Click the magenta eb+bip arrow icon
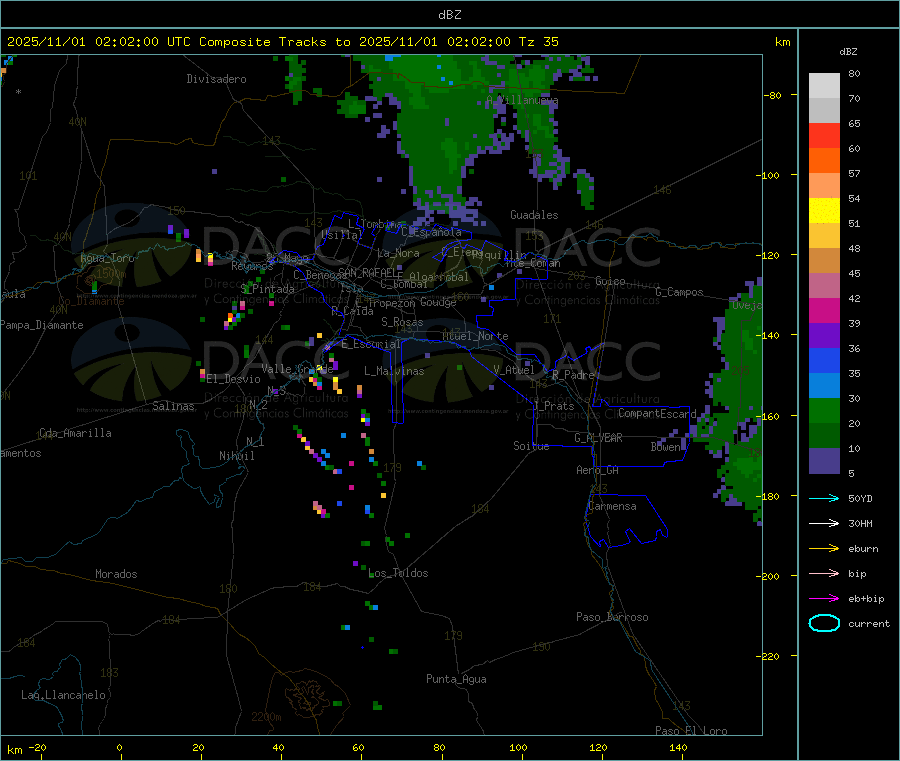The height and width of the screenshot is (761, 900). [824, 598]
